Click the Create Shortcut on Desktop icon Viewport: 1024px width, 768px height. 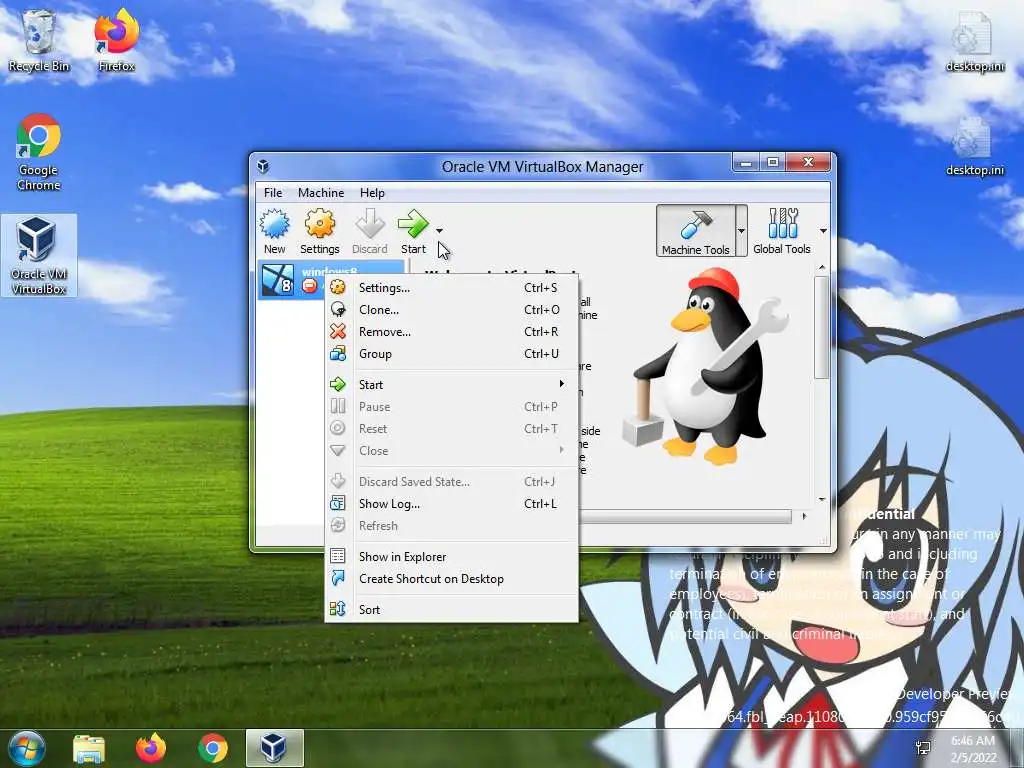point(338,579)
